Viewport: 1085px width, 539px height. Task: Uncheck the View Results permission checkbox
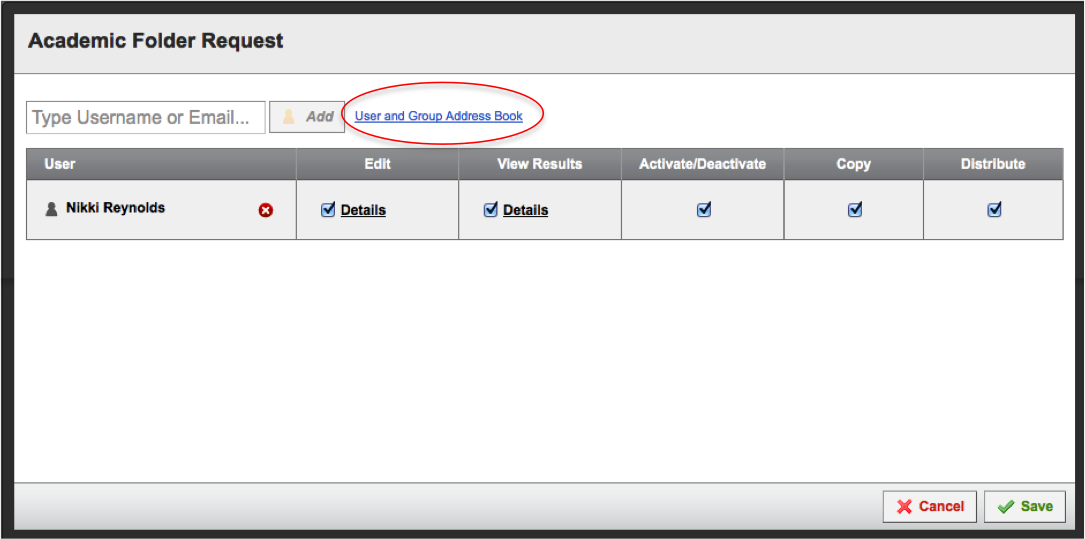tap(491, 210)
